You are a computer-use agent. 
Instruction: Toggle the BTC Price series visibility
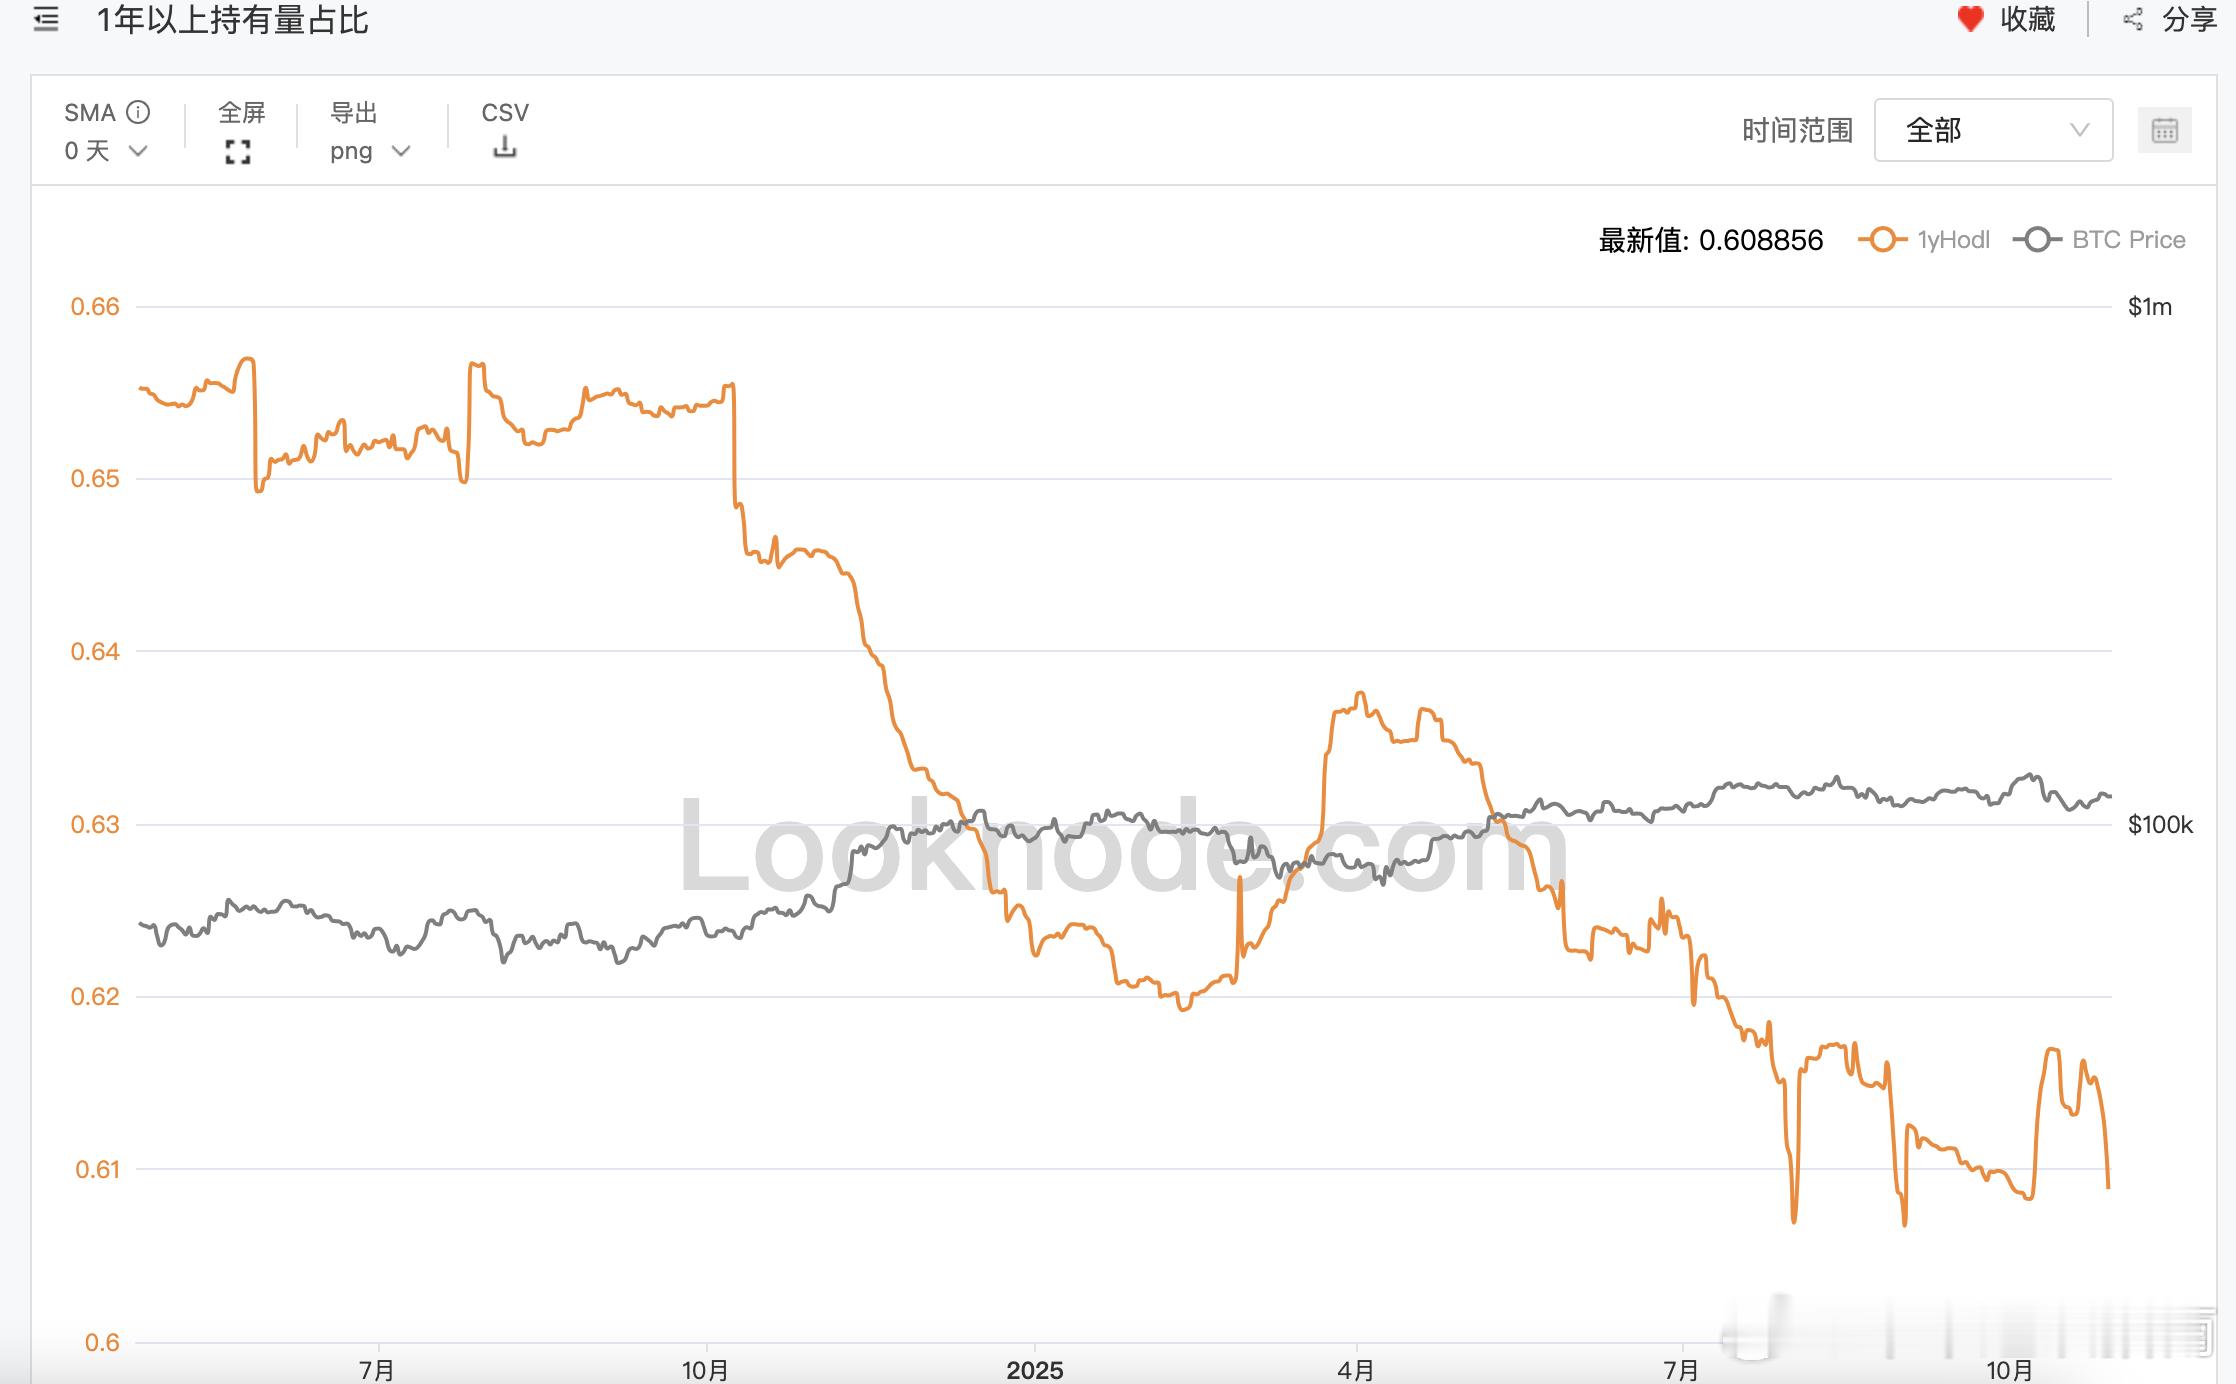point(2128,240)
